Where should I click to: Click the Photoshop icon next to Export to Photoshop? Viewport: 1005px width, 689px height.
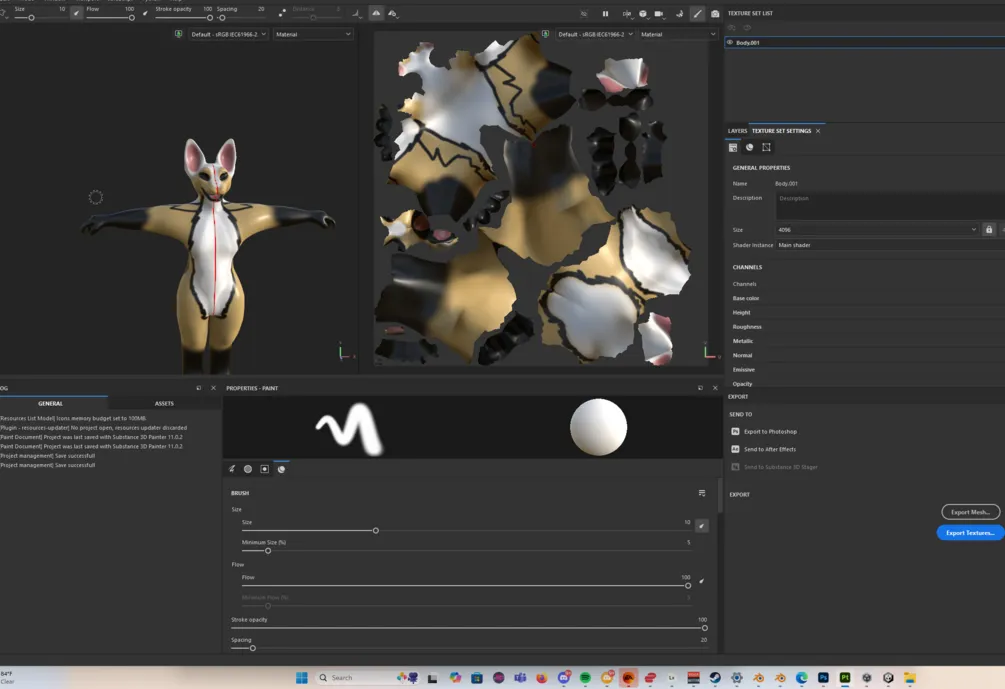[x=736, y=432]
